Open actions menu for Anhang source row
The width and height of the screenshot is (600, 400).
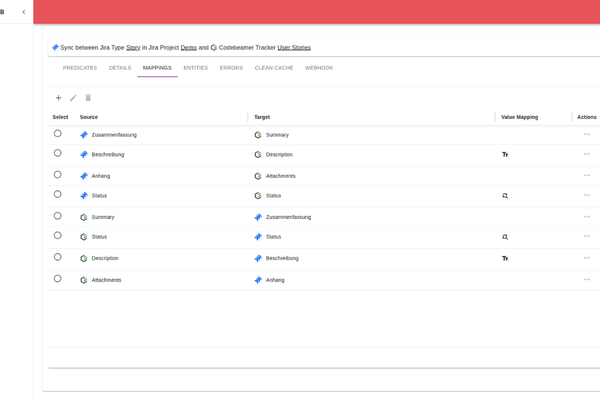(587, 175)
